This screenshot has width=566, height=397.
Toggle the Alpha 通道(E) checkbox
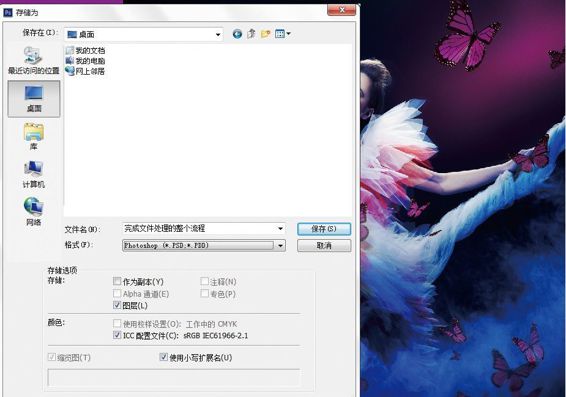(x=117, y=293)
